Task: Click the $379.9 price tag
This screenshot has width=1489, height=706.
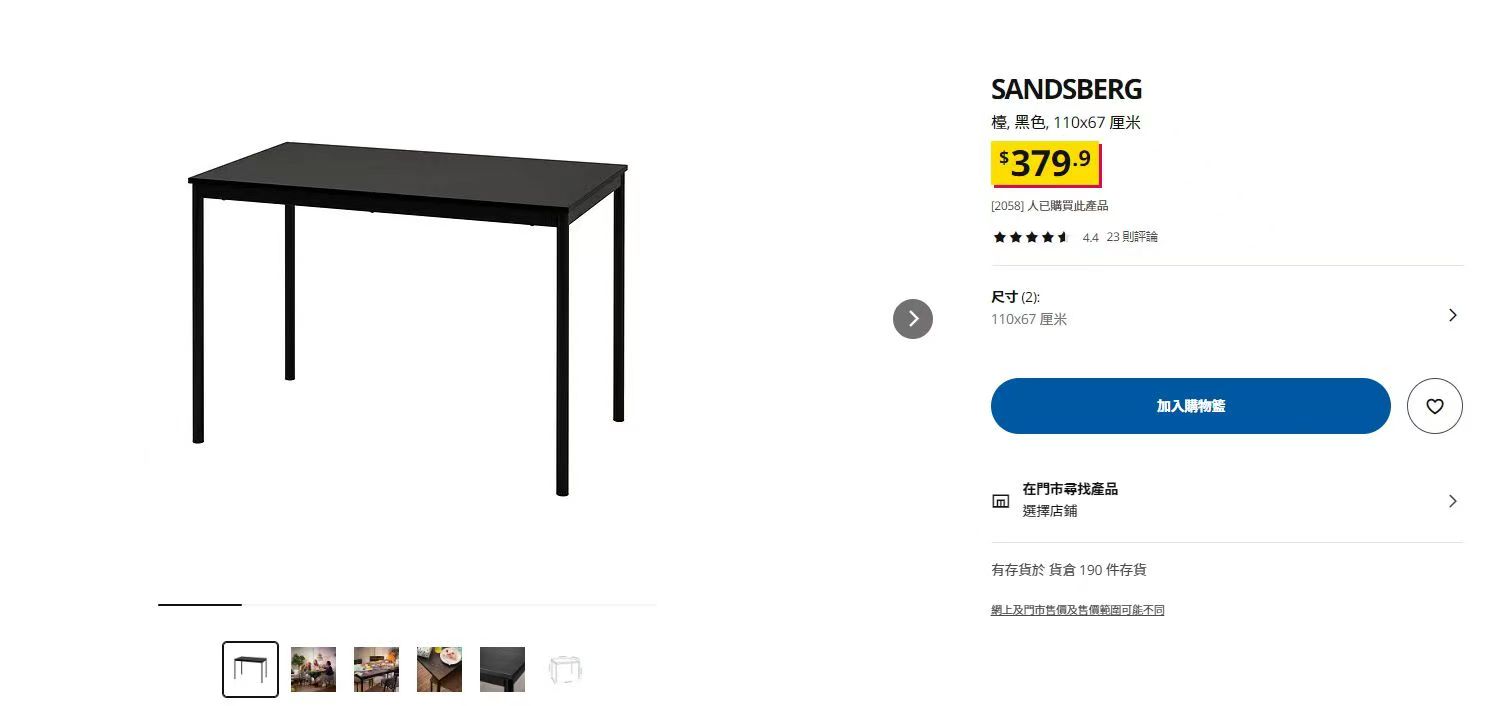Action: pyautogui.click(x=1045, y=163)
